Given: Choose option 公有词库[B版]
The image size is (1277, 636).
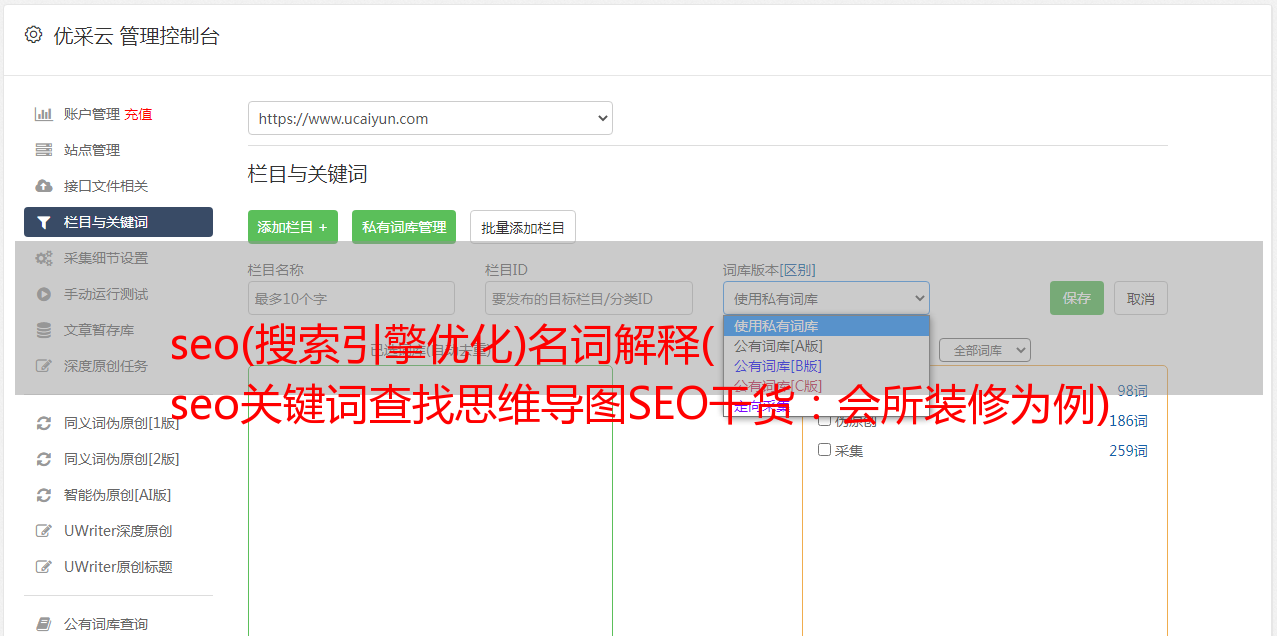Looking at the screenshot, I should tap(826, 366).
